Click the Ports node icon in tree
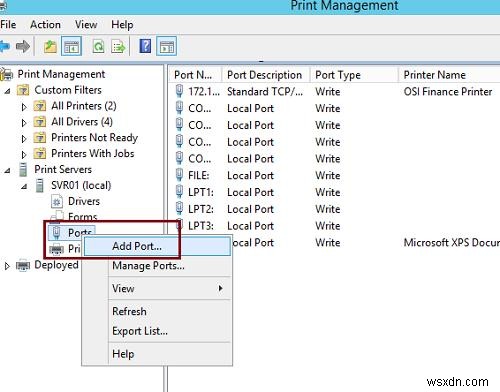The width and height of the screenshot is (500, 392). 56,232
